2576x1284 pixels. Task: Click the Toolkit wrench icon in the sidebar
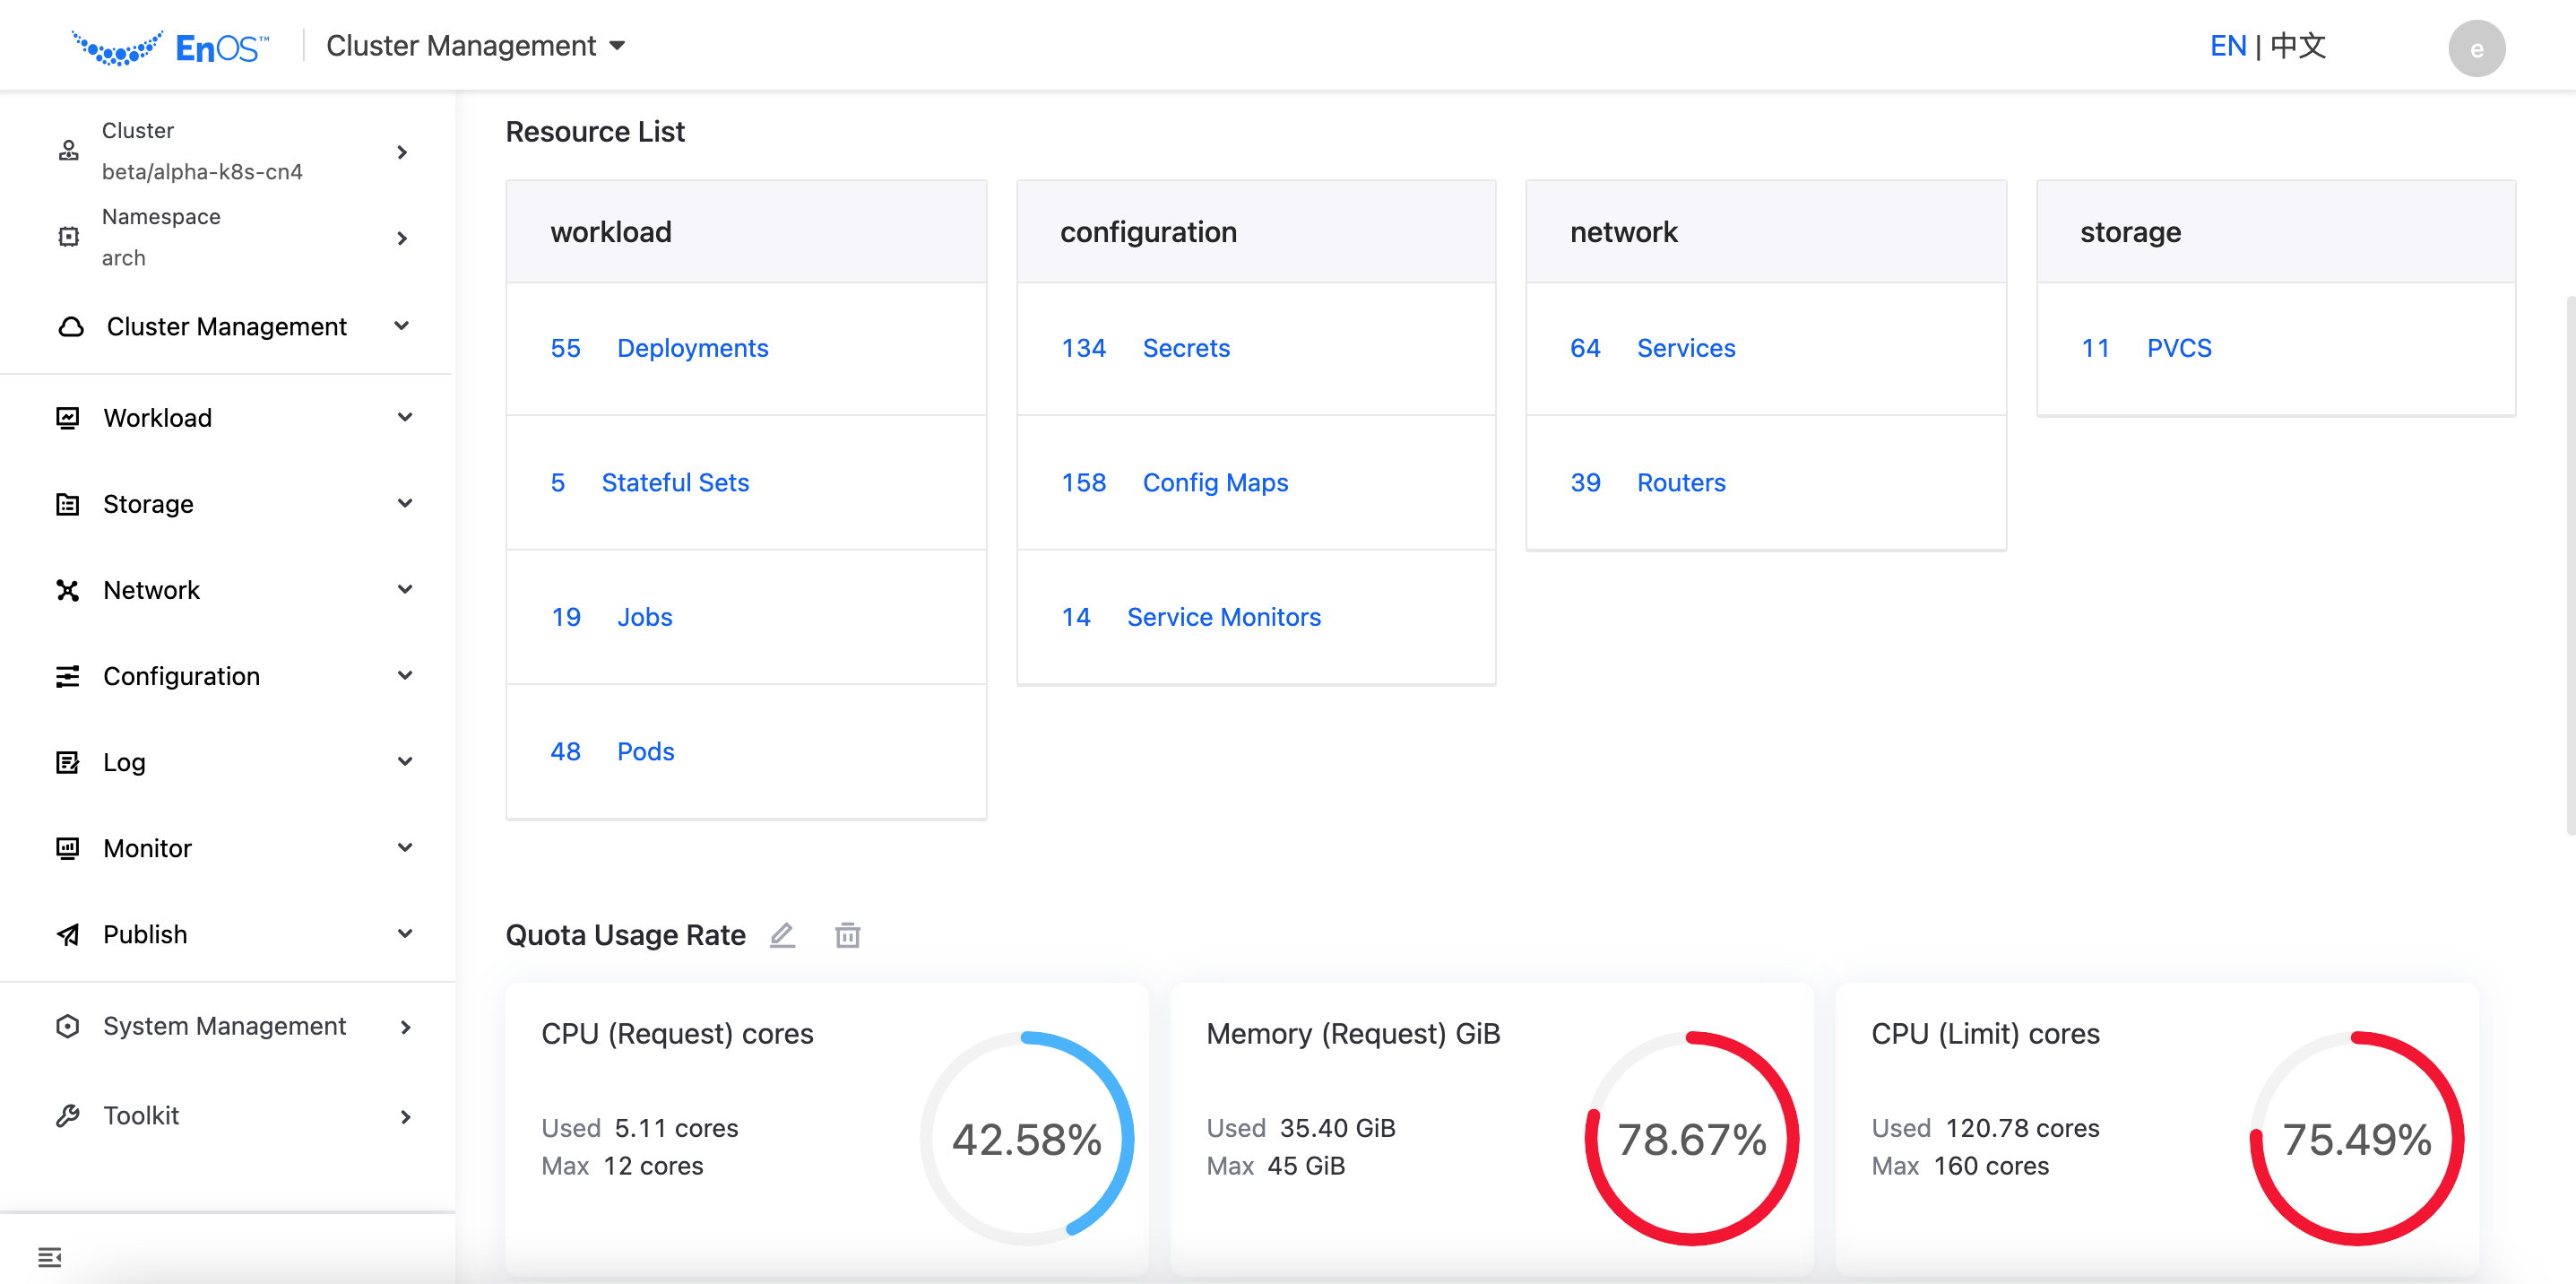(68, 1115)
